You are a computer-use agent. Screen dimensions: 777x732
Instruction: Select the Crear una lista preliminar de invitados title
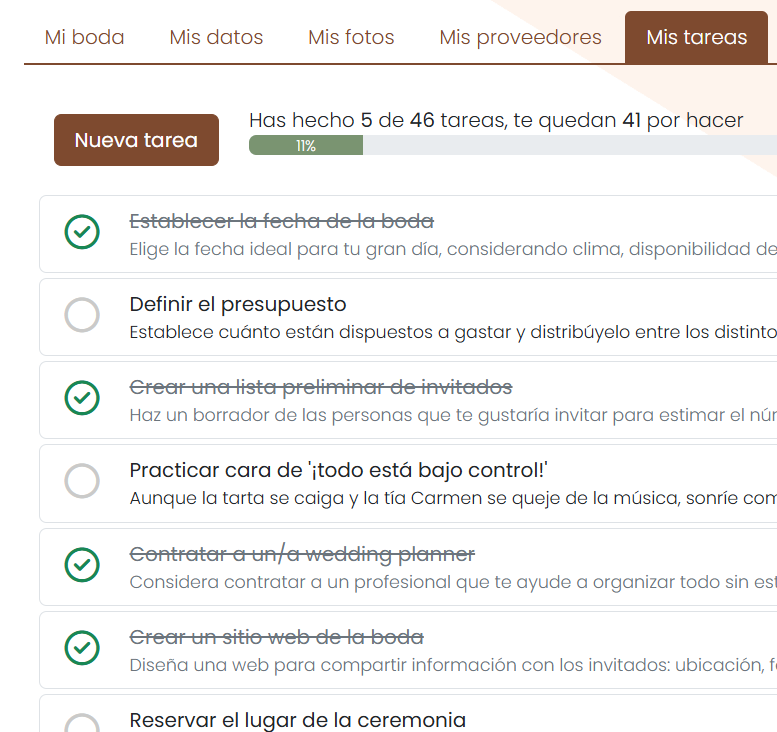click(x=321, y=387)
